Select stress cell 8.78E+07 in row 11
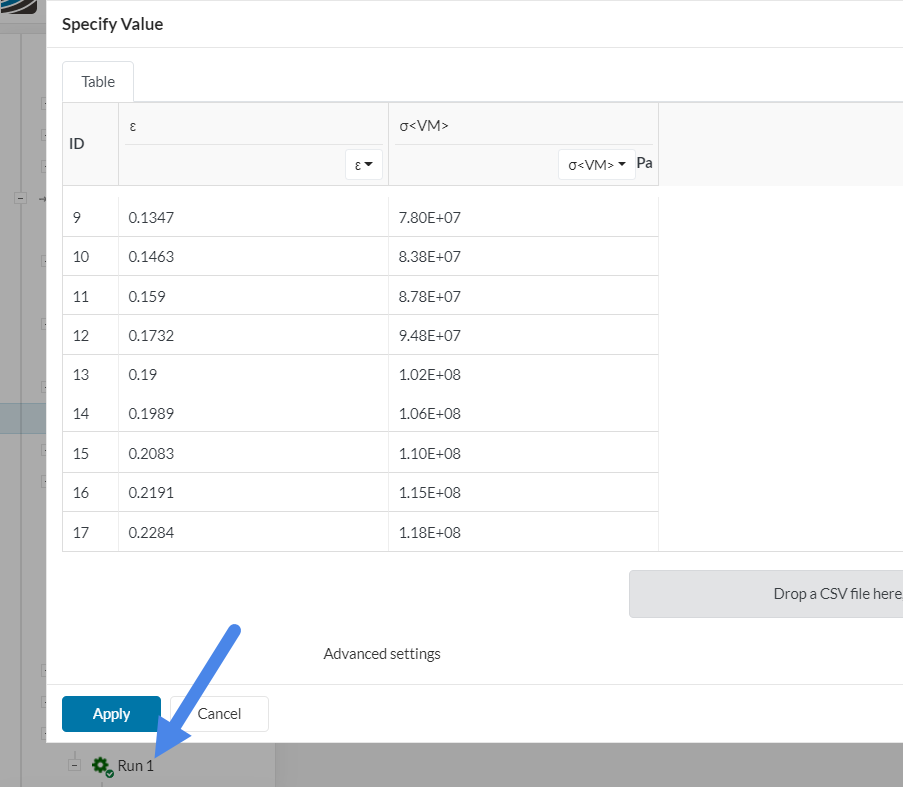This screenshot has height=787, width=903. (x=523, y=296)
